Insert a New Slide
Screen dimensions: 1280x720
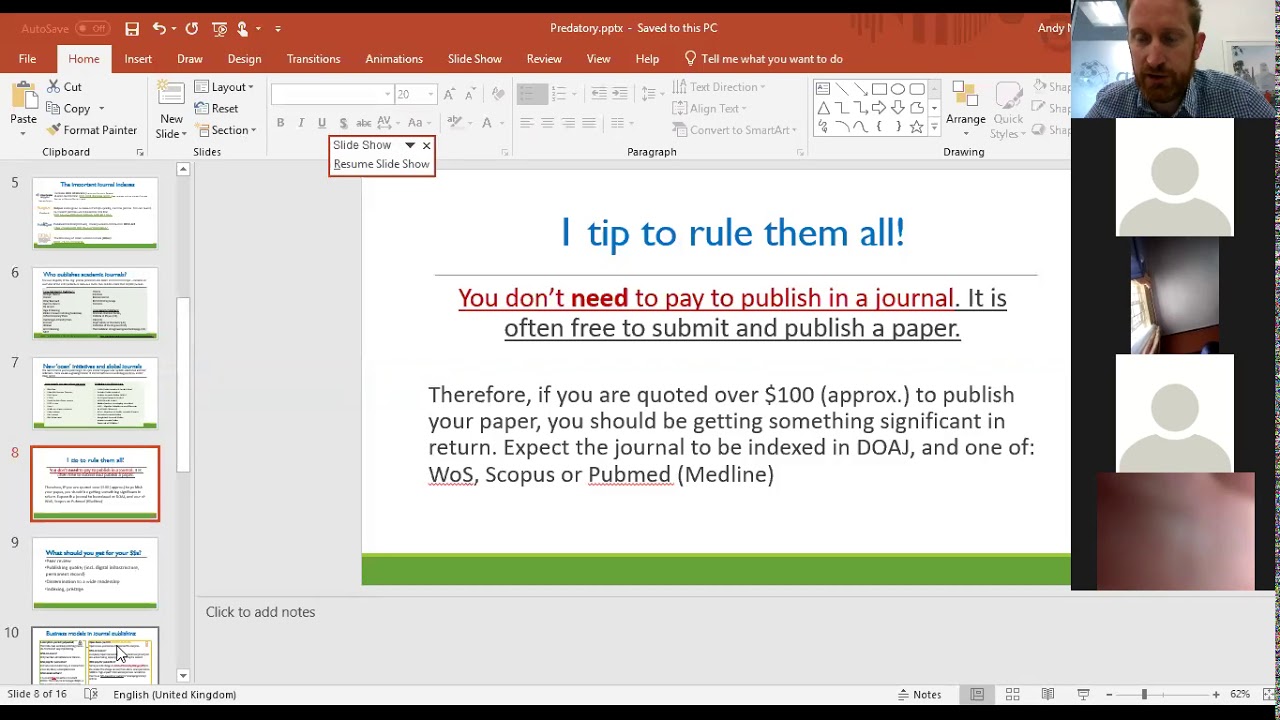171,111
